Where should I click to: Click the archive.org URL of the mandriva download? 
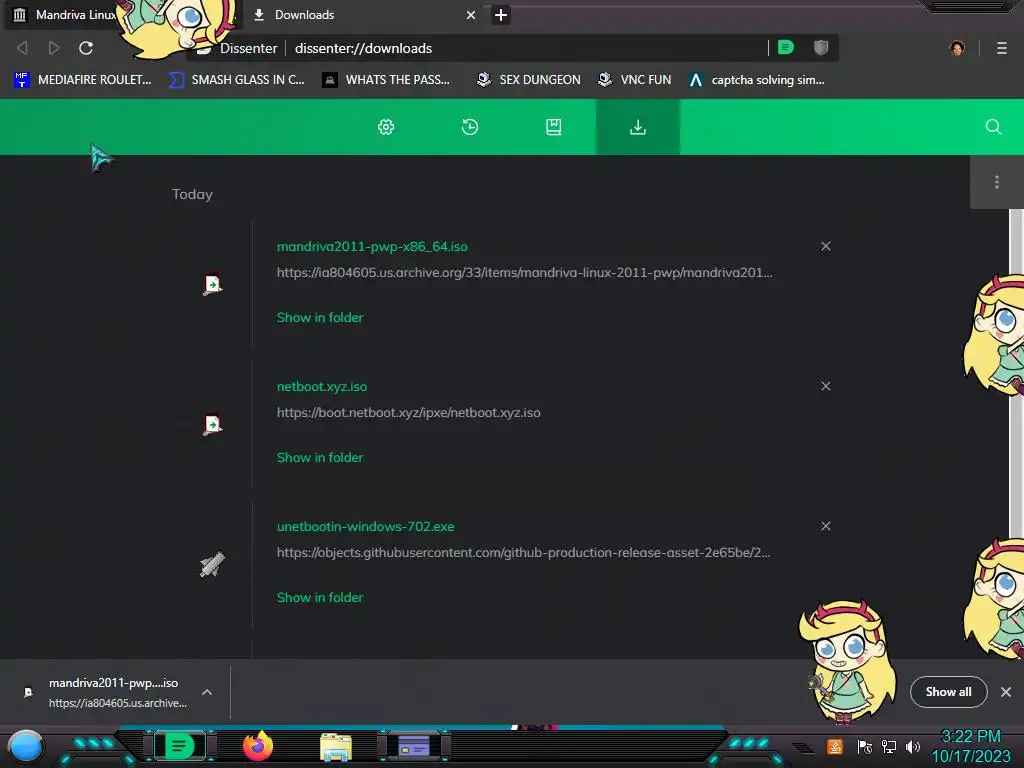click(524, 272)
